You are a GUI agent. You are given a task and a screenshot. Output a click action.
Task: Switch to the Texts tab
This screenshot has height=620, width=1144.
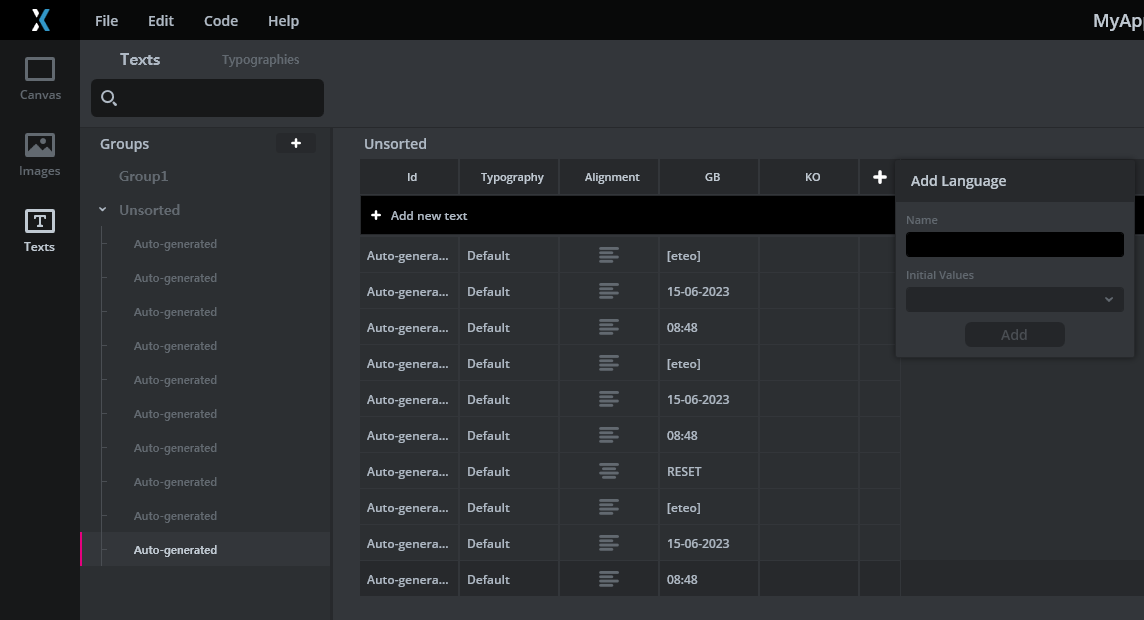coord(140,59)
